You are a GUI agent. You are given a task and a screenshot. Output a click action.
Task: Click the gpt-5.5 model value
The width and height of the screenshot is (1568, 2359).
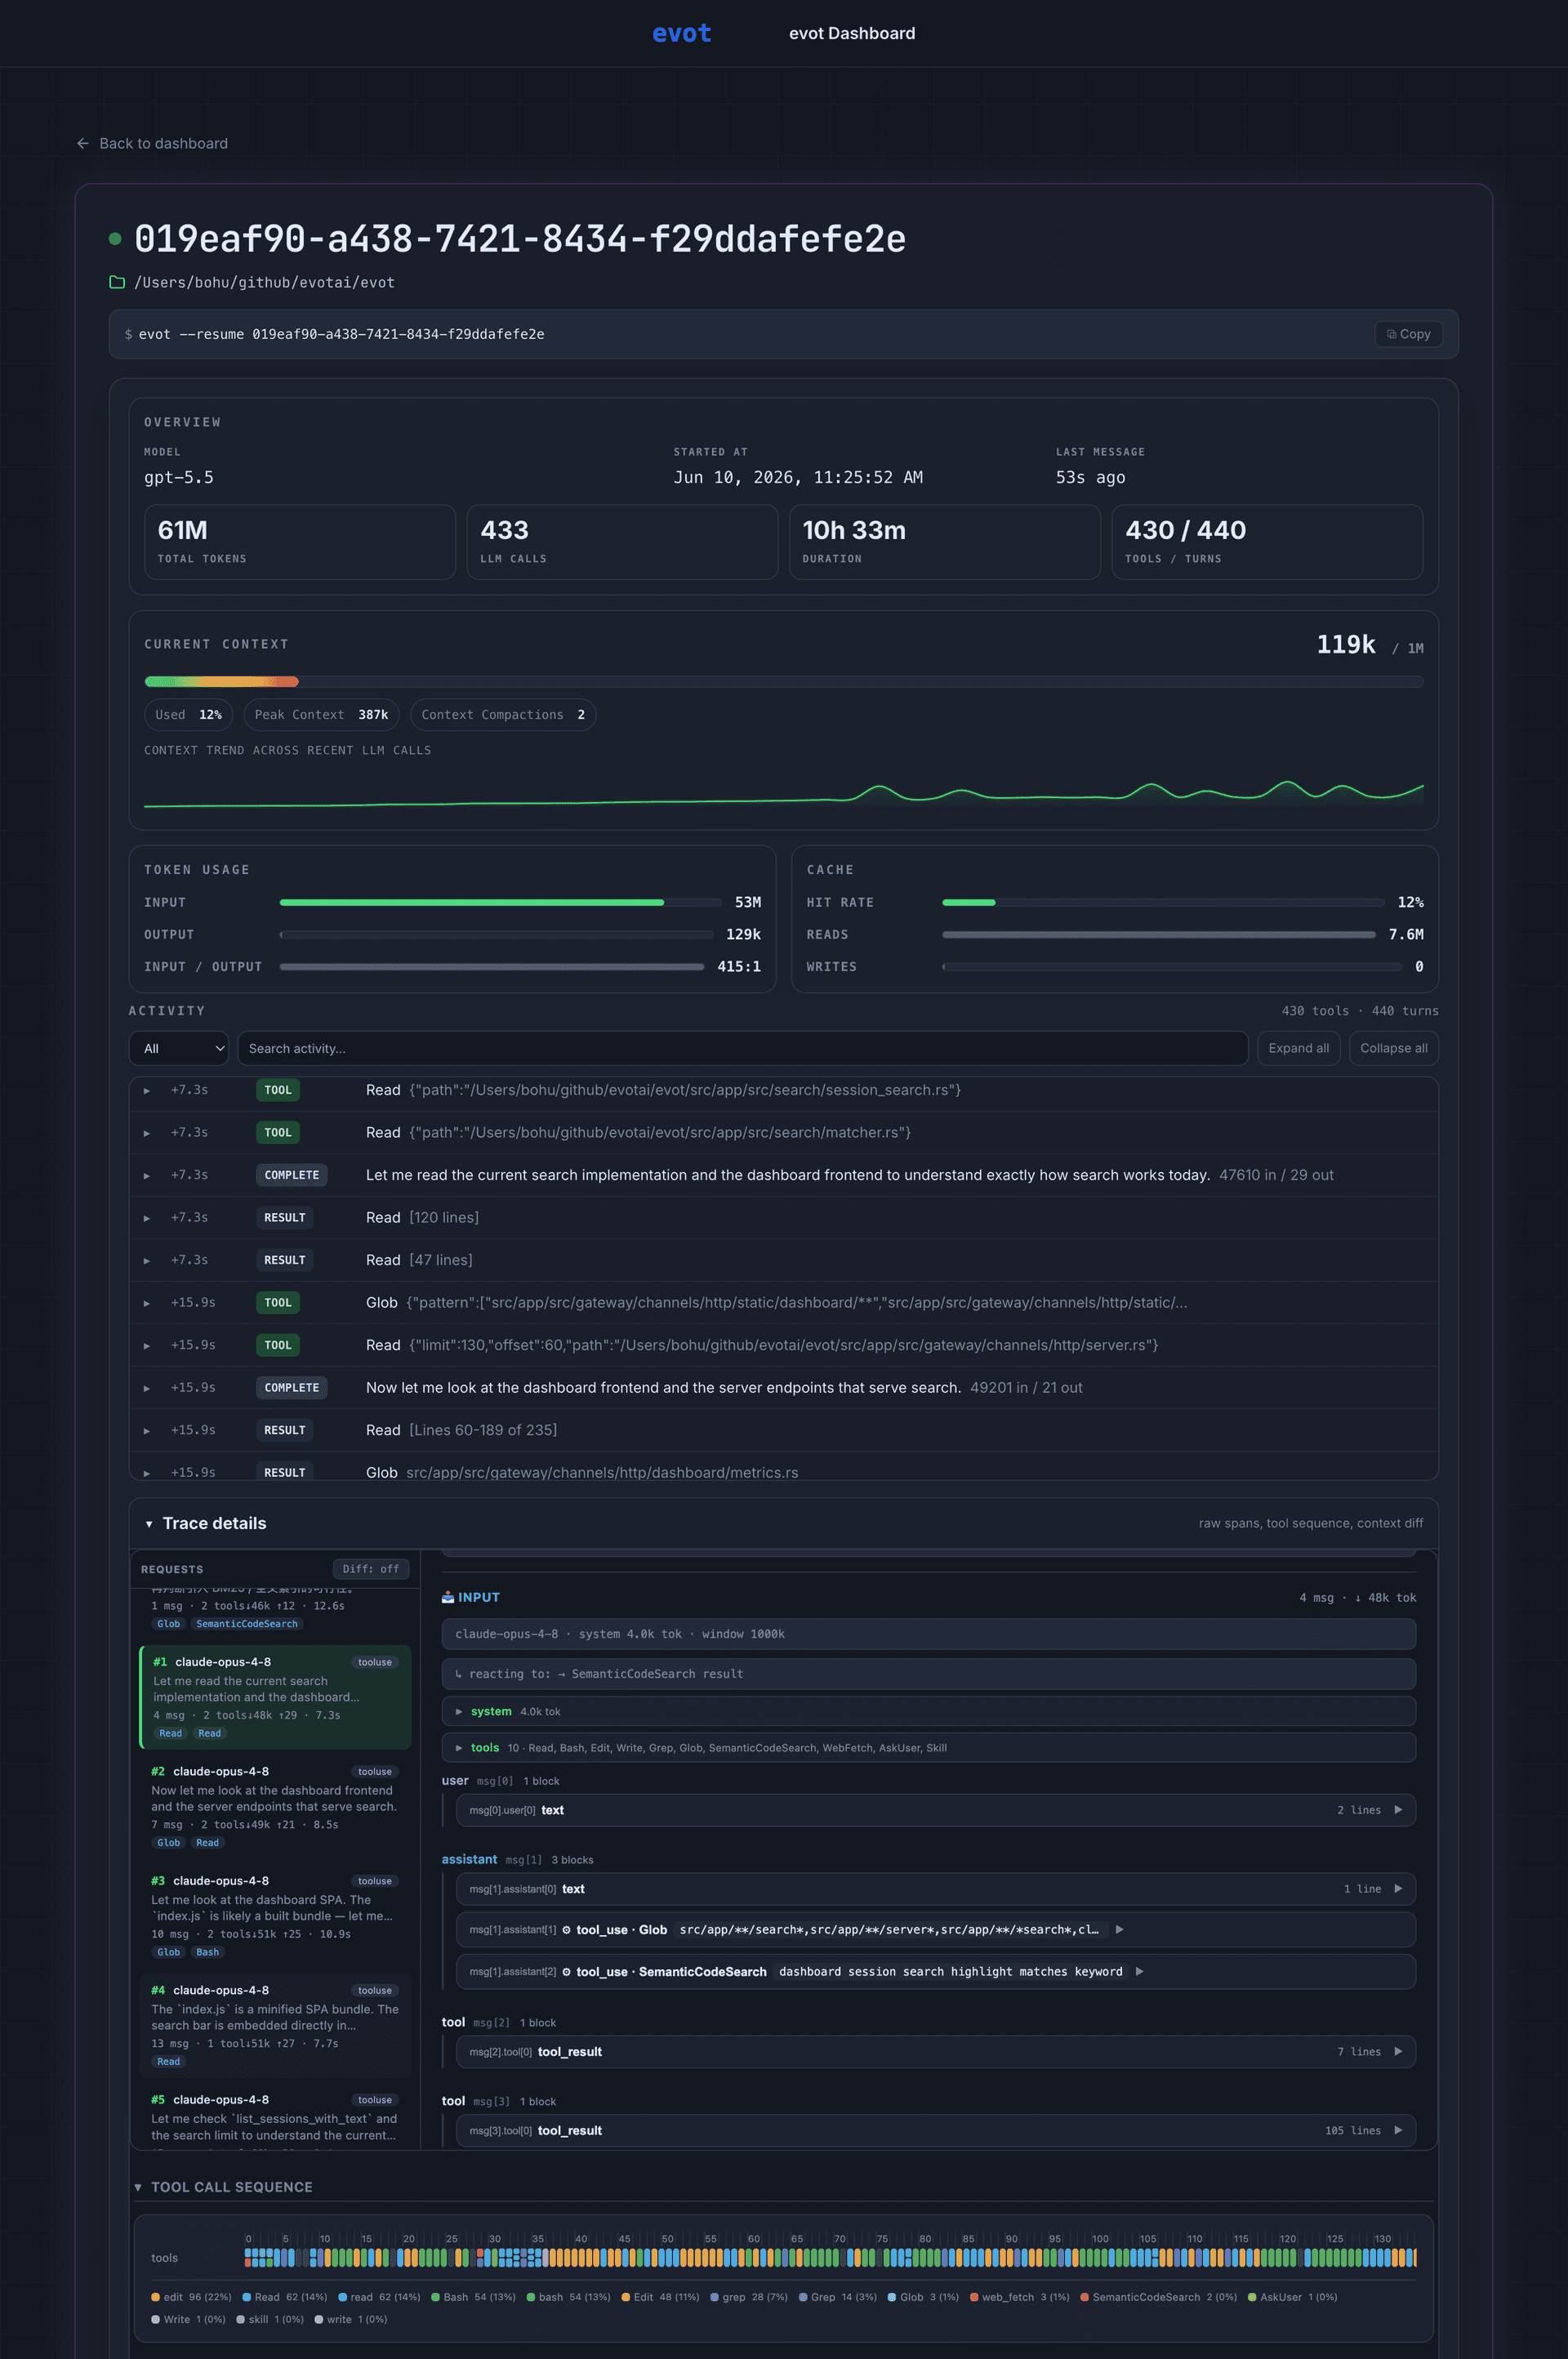pyautogui.click(x=178, y=477)
